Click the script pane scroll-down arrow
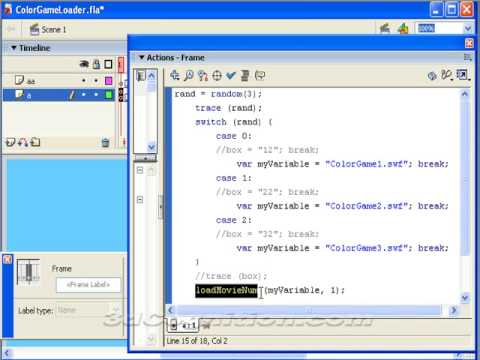This screenshot has height=360, width=480. 465,297
